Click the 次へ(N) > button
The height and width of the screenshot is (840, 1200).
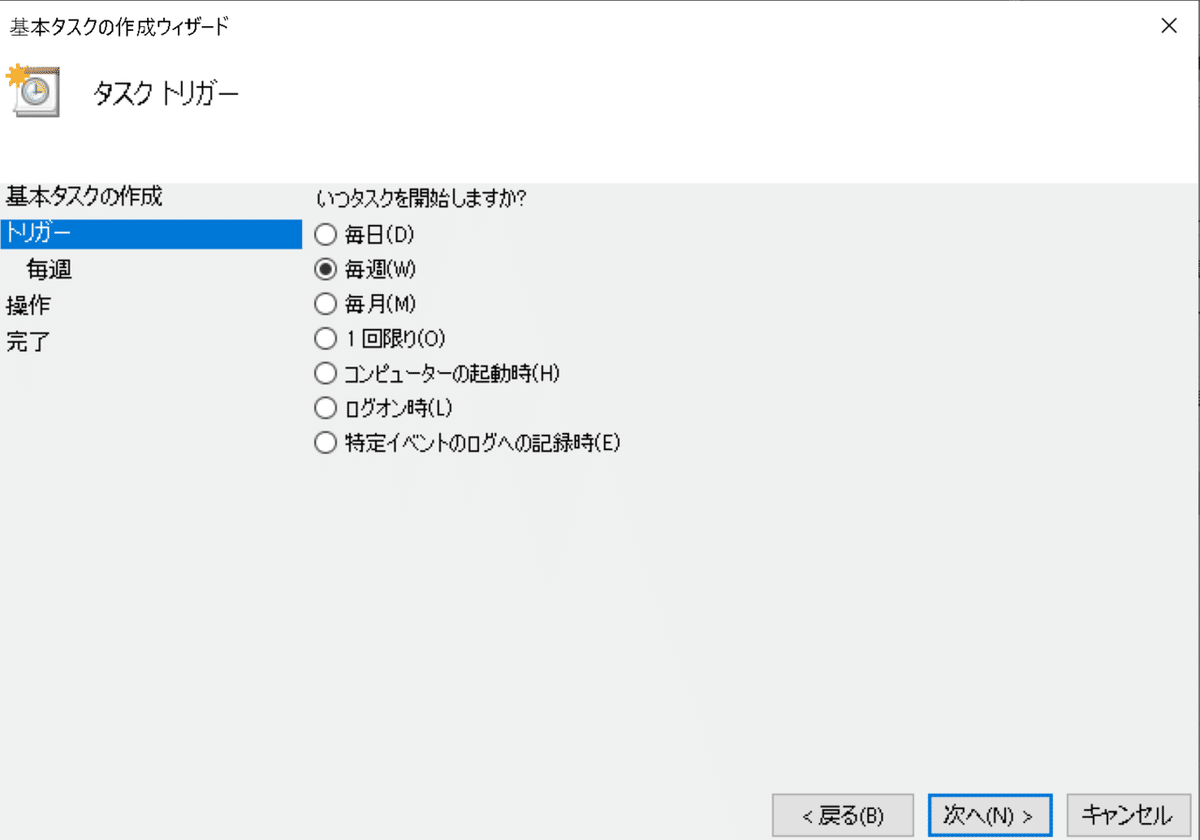(x=989, y=816)
